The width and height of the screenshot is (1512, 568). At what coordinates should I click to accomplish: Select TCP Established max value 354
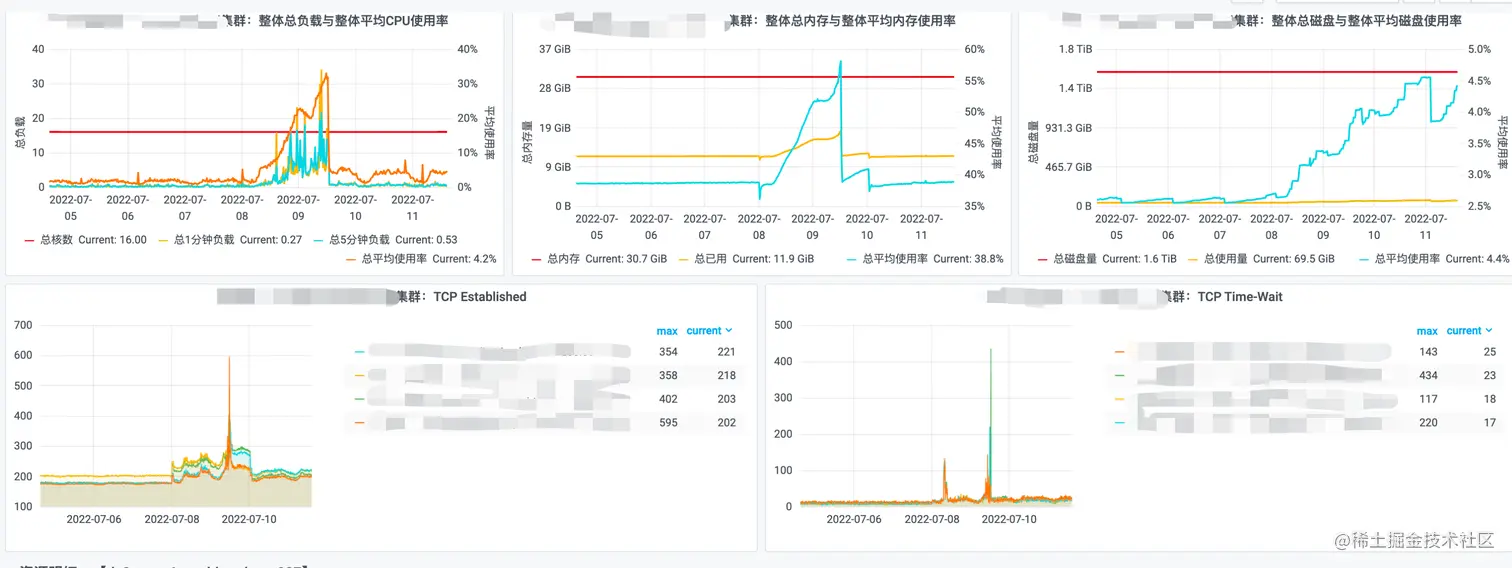pos(668,352)
